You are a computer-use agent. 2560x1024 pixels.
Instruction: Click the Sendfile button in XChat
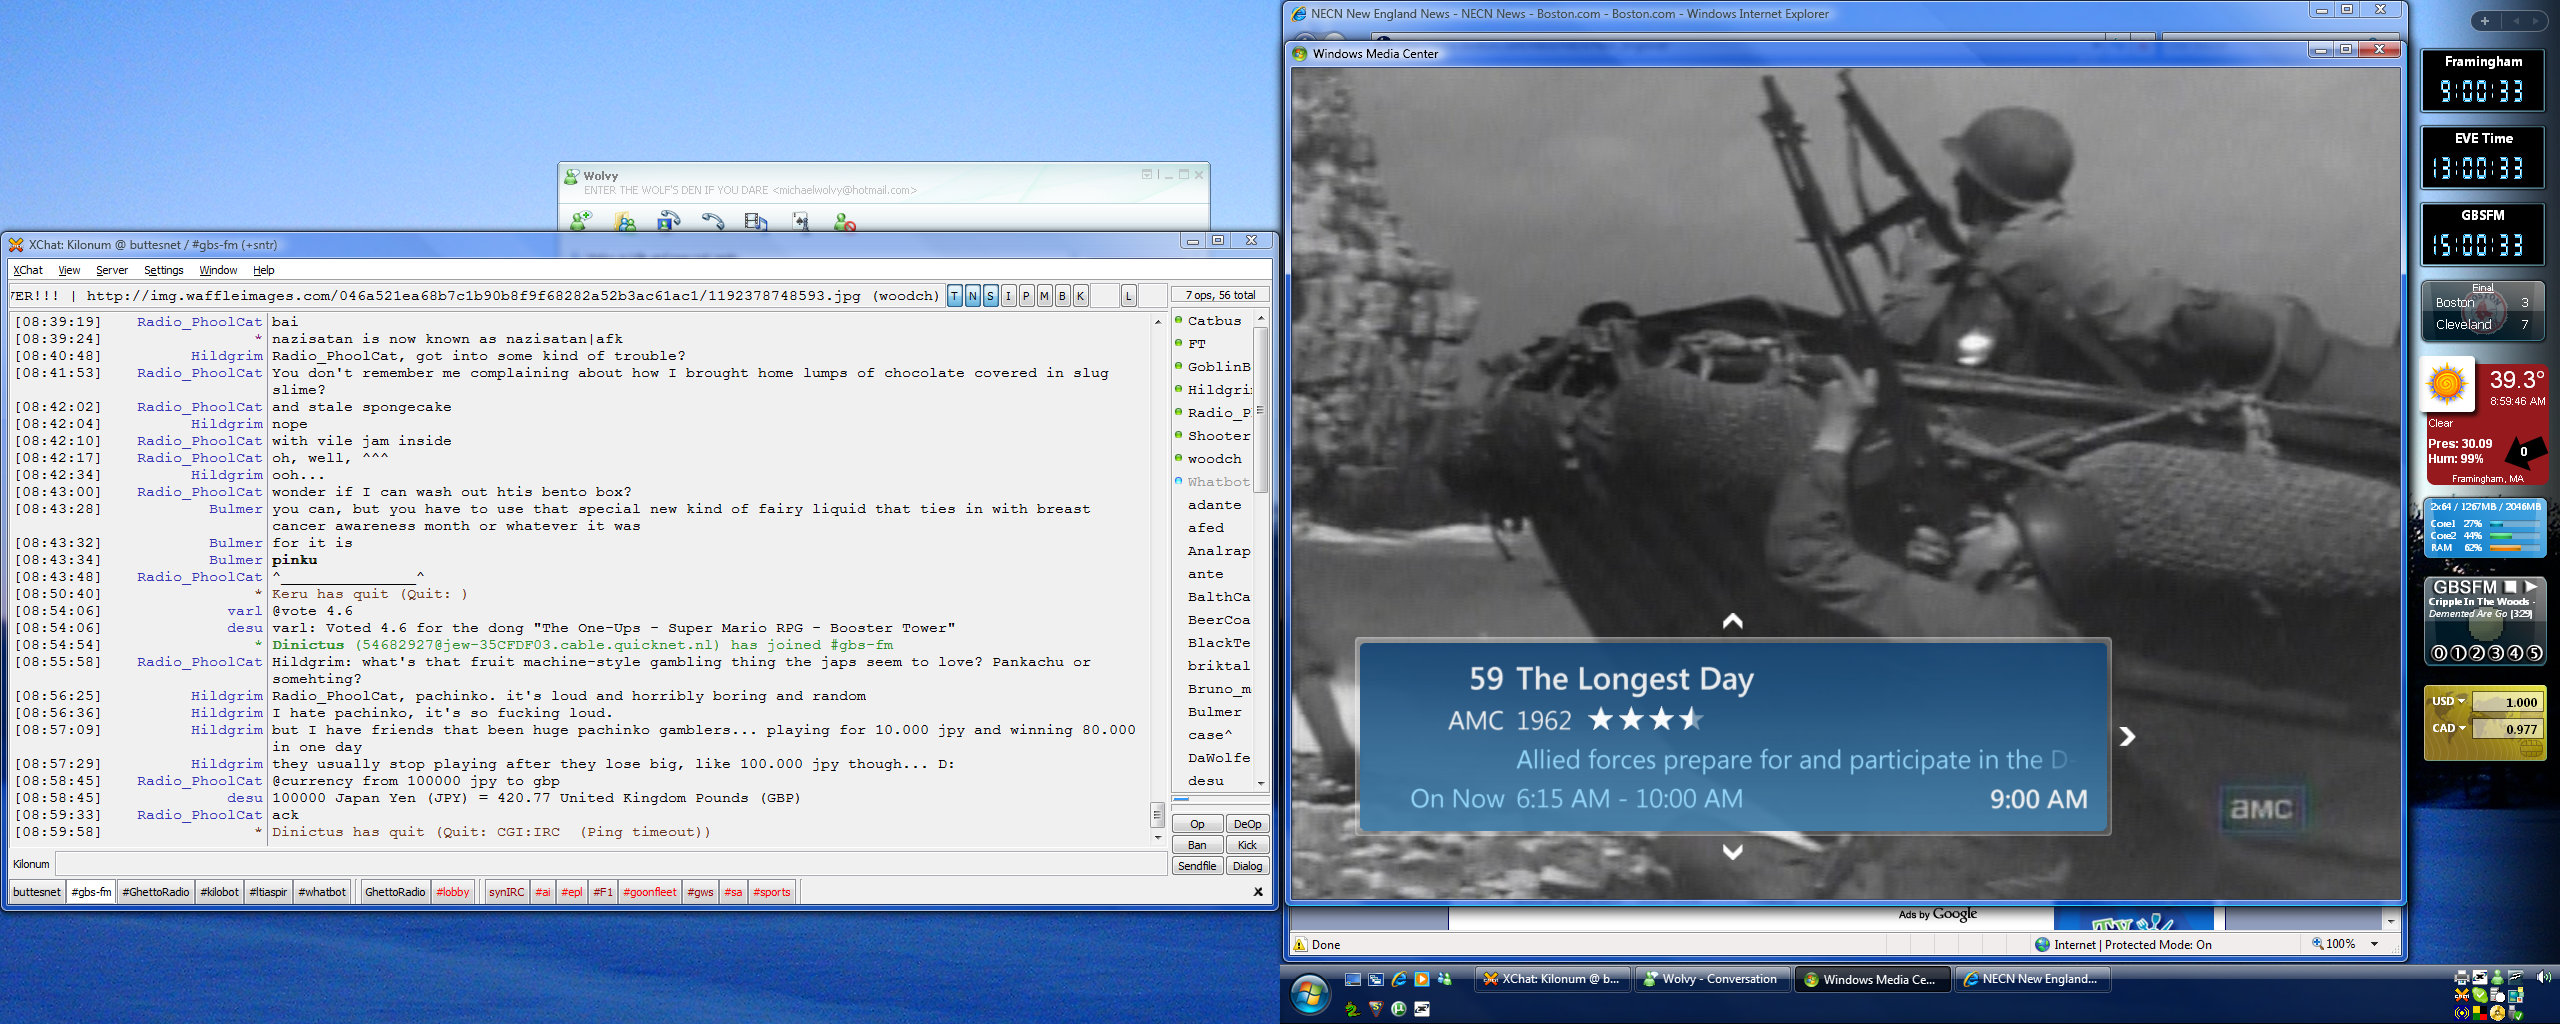[1197, 866]
